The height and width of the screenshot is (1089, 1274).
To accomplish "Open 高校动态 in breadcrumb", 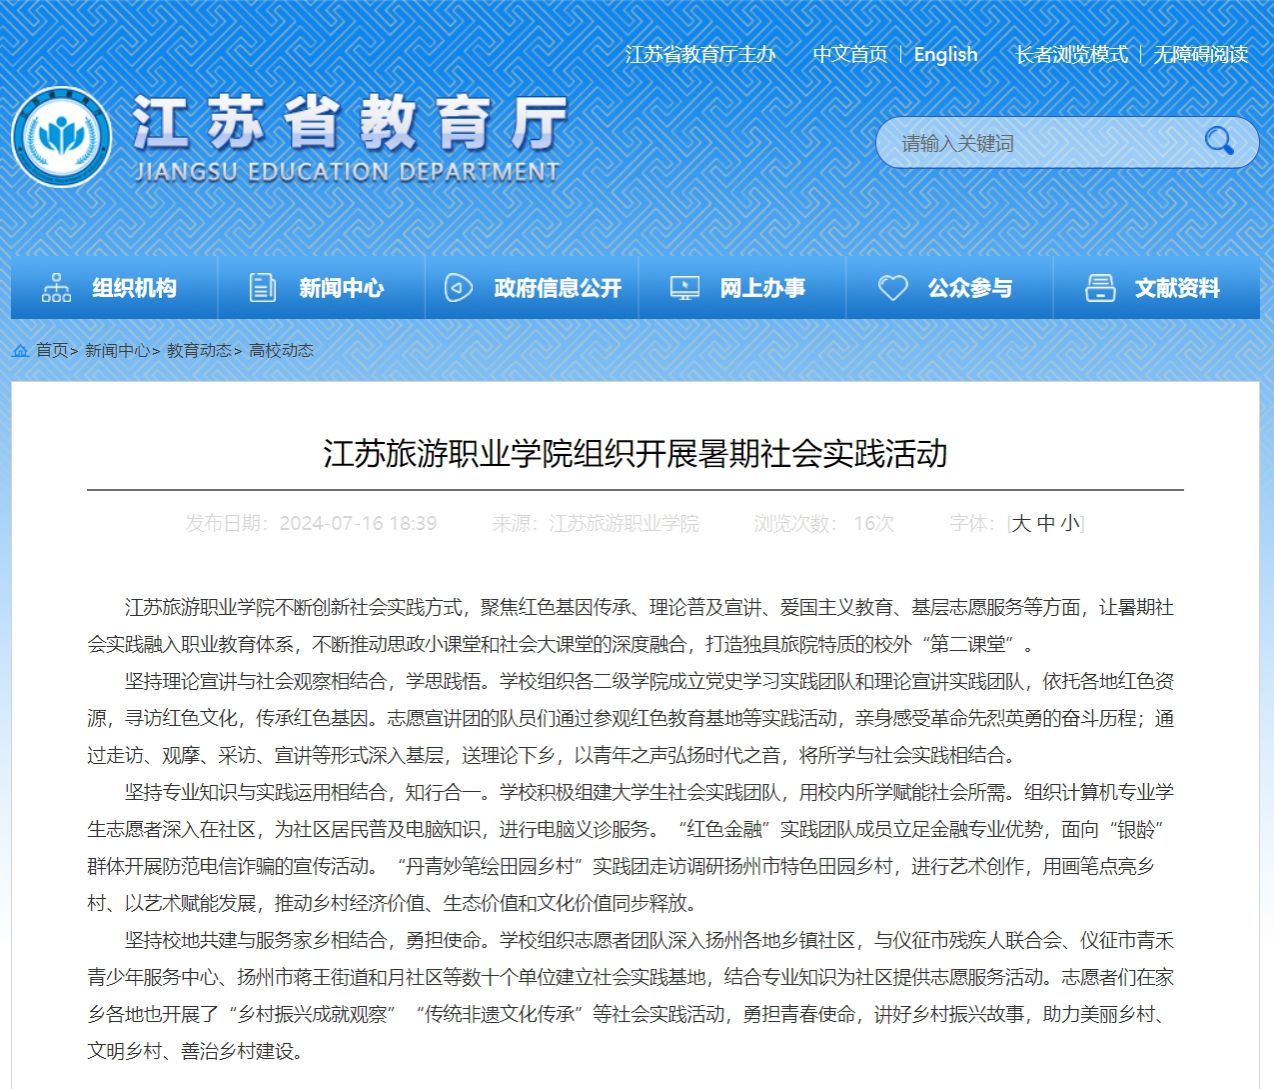I will 281,351.
